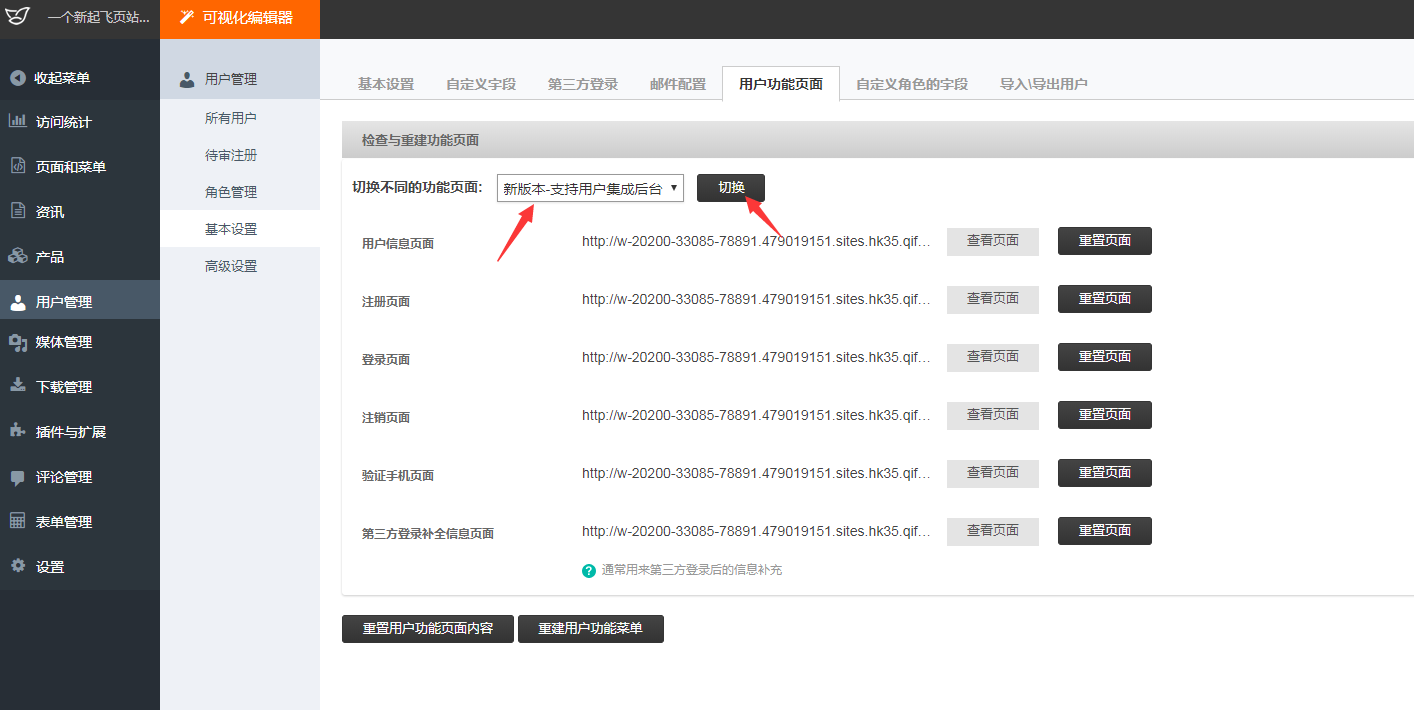Screen dimensions: 1414x710
Task: Reset page for 注册页面
Action: [x=1105, y=299]
